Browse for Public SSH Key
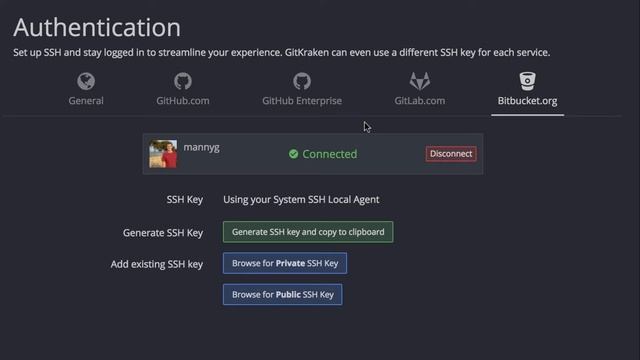Screen dimensions: 640x360 pyautogui.click(x=282, y=294)
